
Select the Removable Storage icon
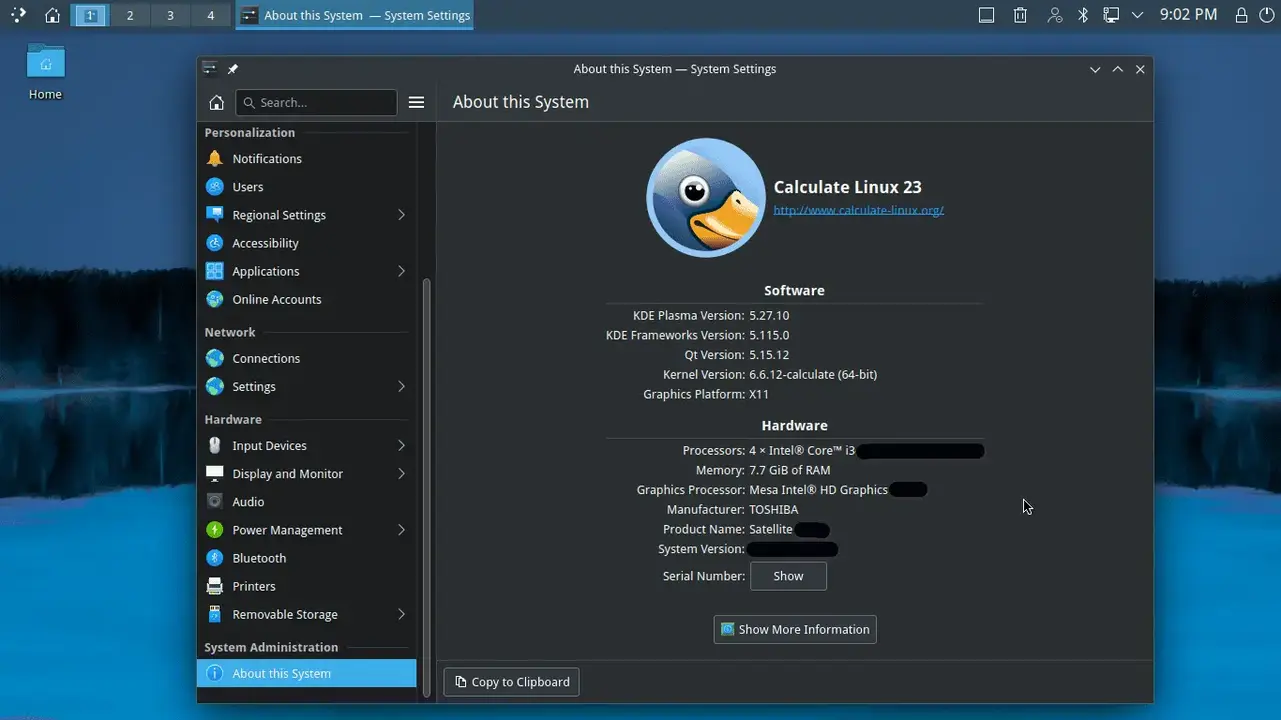[214, 614]
